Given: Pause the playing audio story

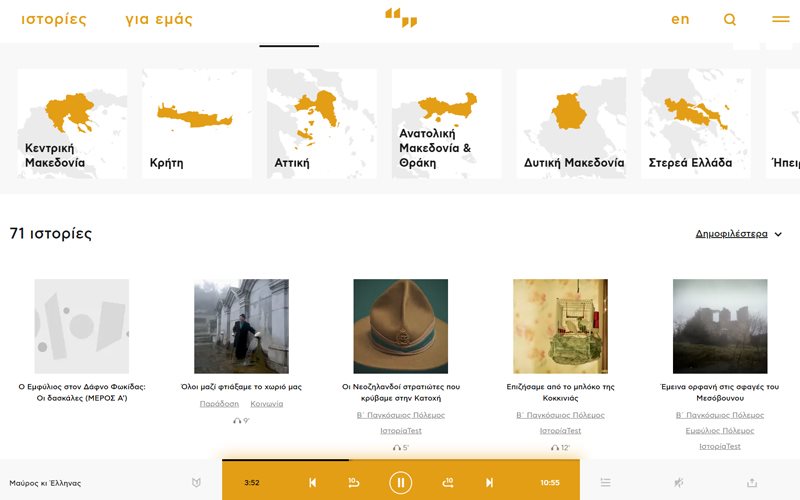Looking at the screenshot, I should 400,483.
